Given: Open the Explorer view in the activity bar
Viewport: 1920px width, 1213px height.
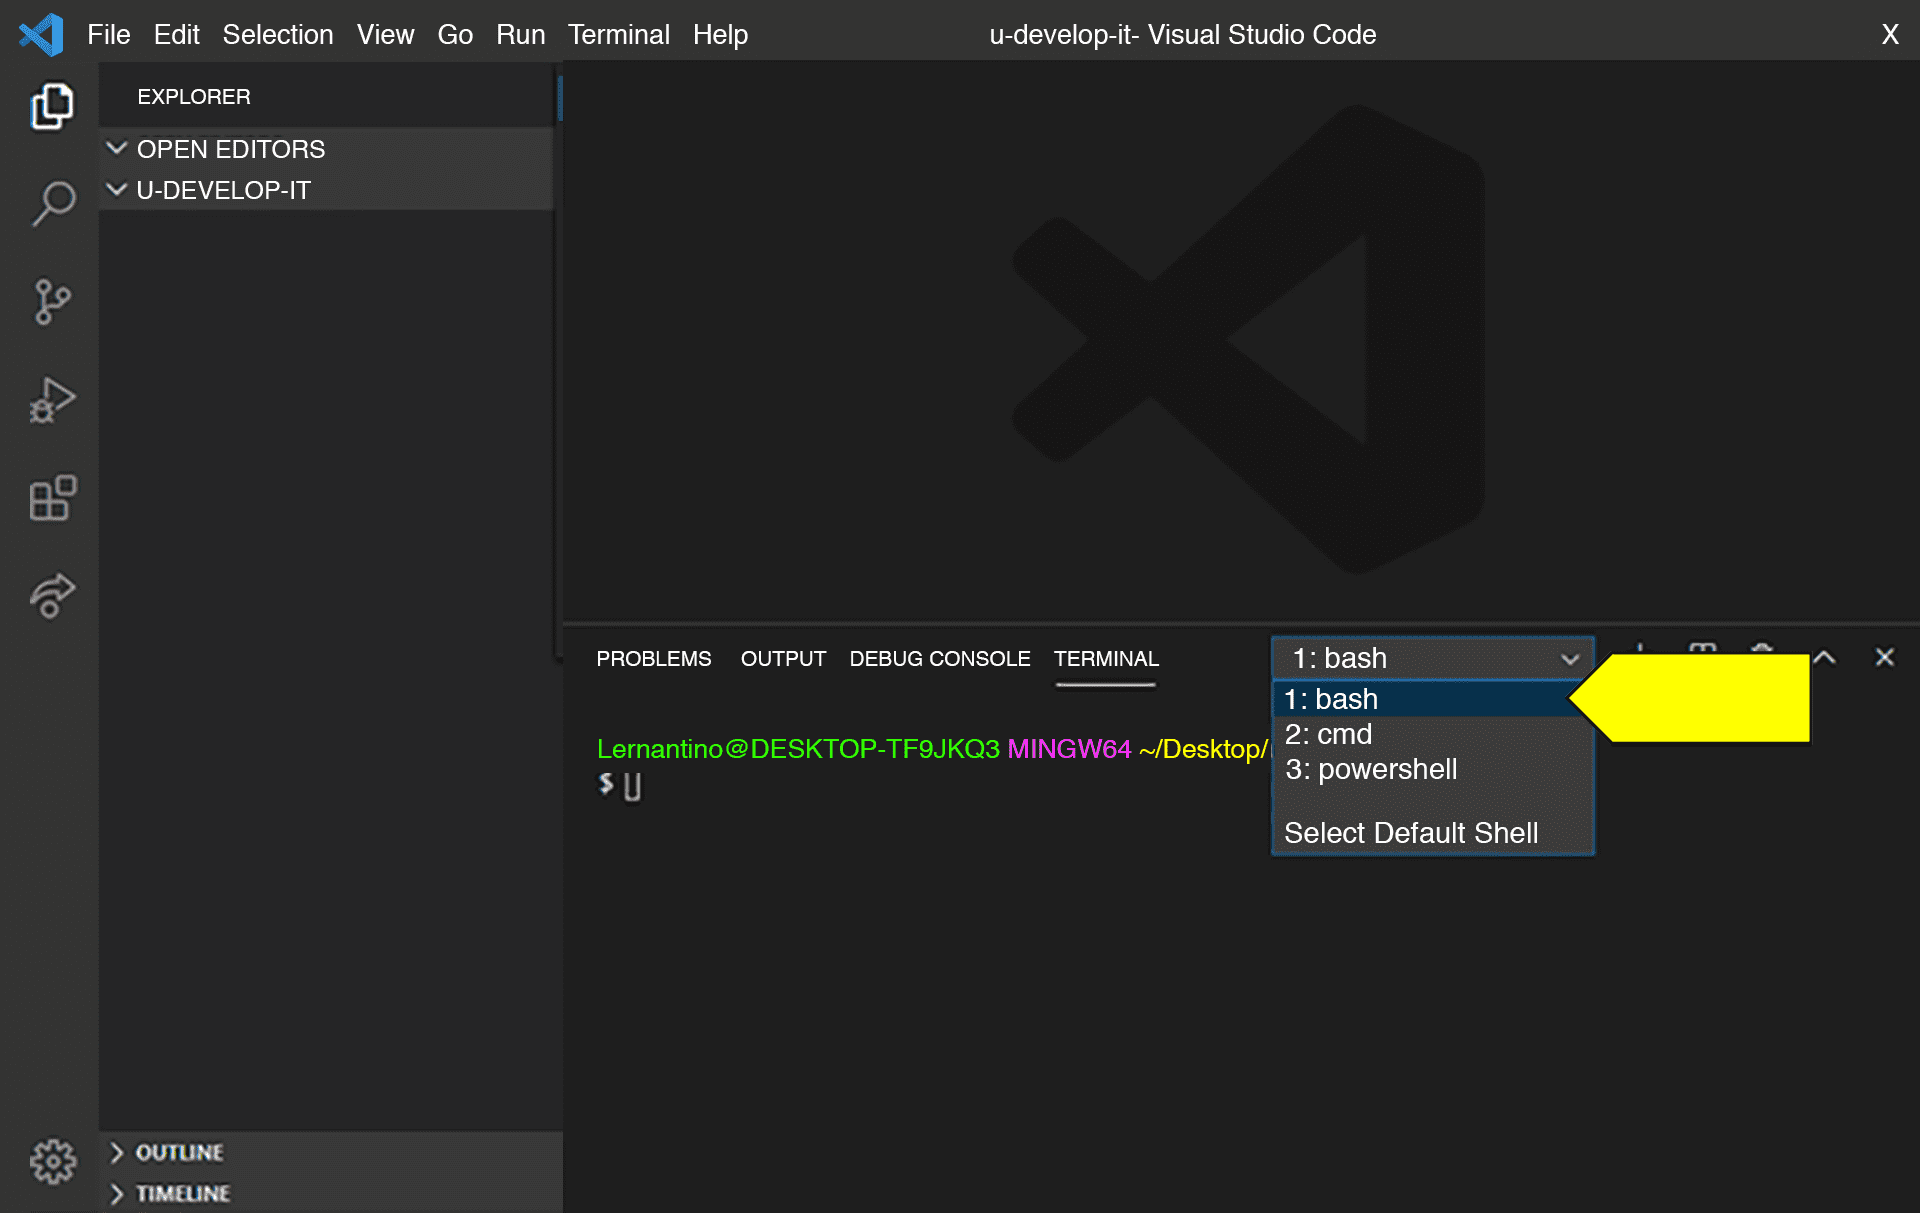Looking at the screenshot, I should [x=52, y=107].
